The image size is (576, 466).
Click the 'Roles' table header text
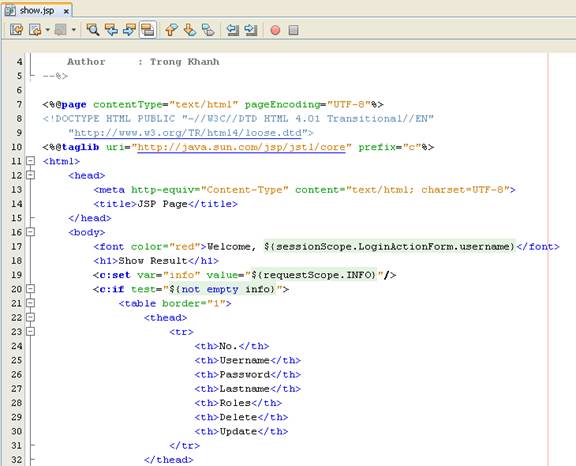click(235, 403)
